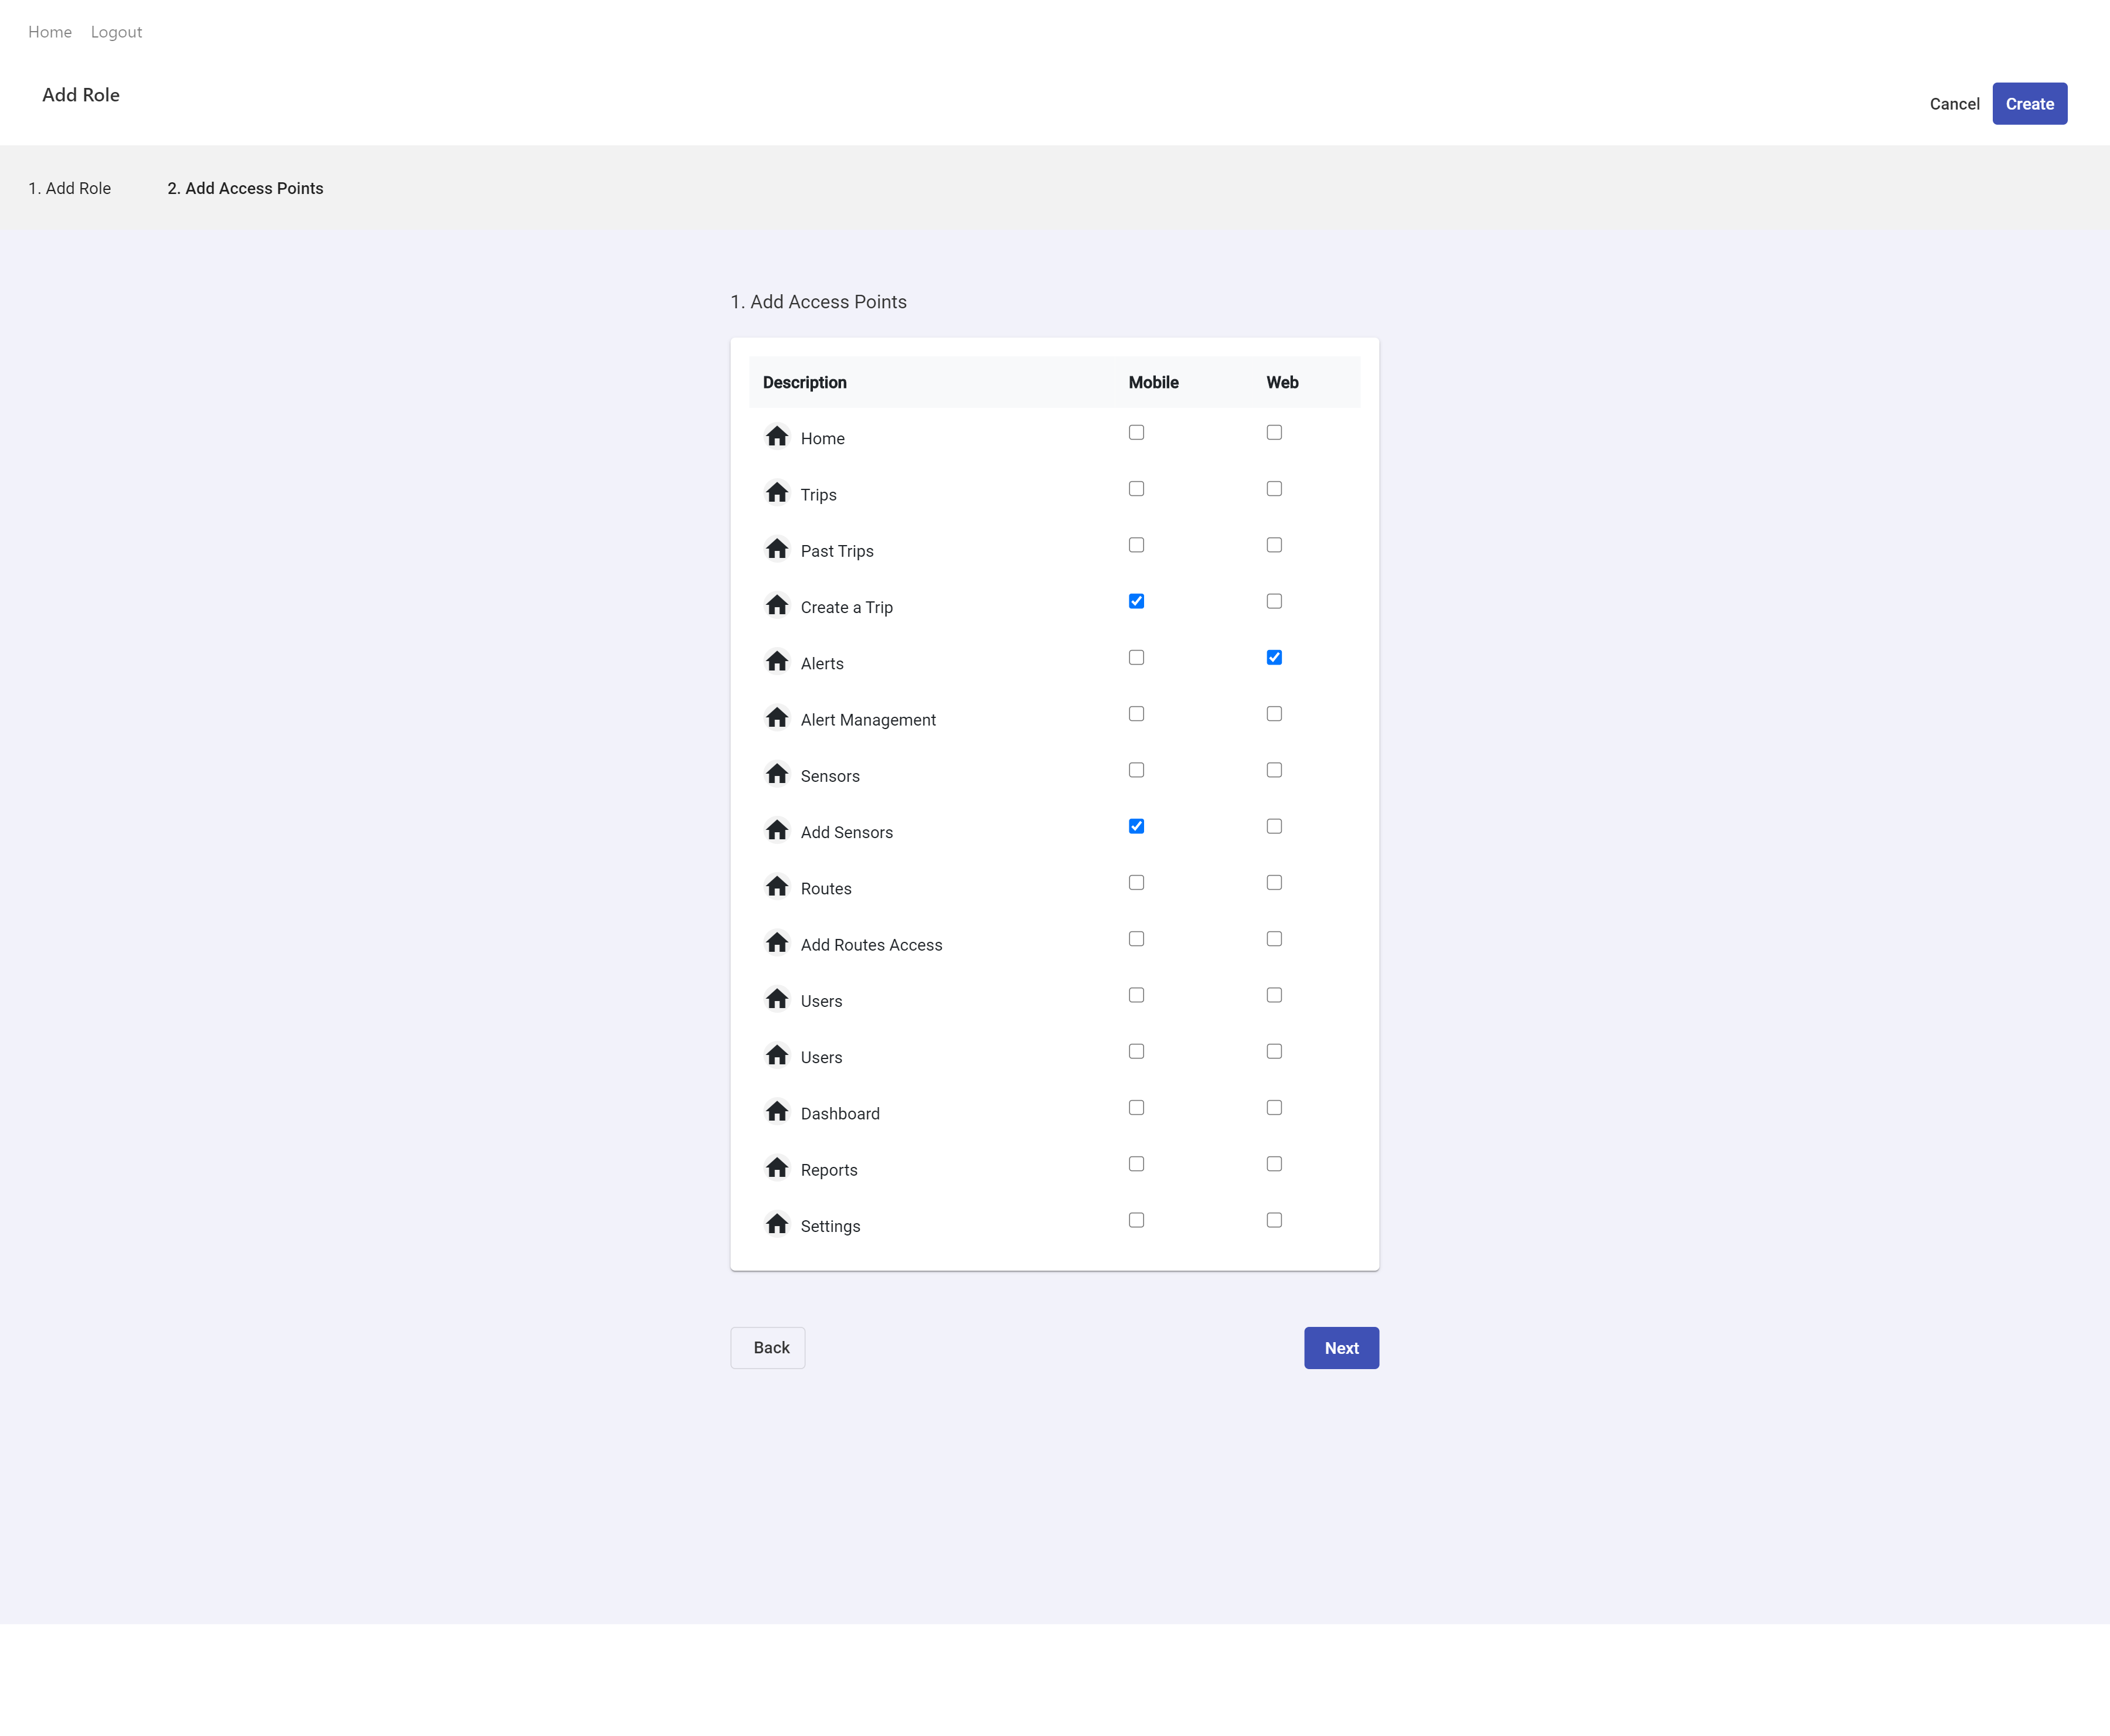Uncheck Mobile access for Create a Trip
Screen dimensions: 2110x1736
[x=1136, y=601]
